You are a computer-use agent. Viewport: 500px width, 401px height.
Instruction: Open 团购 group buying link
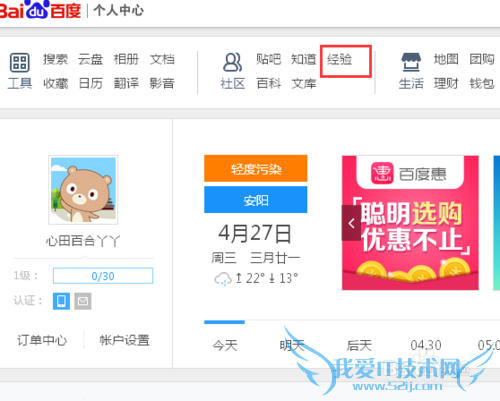coord(482,59)
